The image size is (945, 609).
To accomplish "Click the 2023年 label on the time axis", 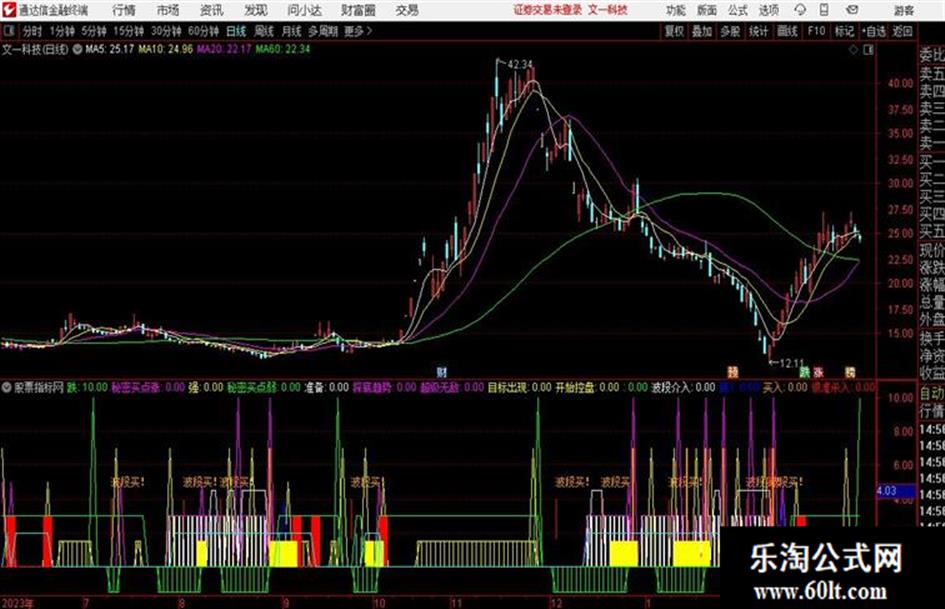I will click(x=17, y=602).
